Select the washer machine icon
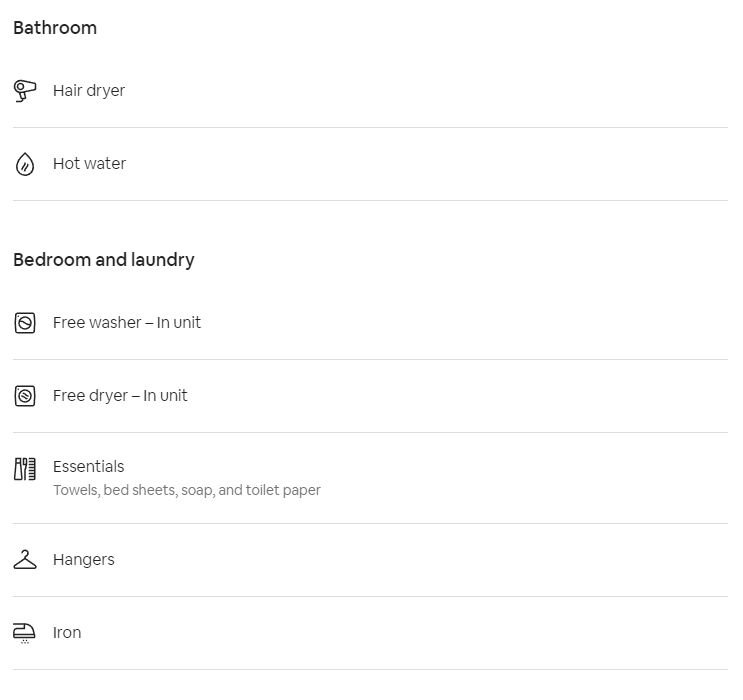Screen dimensions: 743x700 point(25,323)
